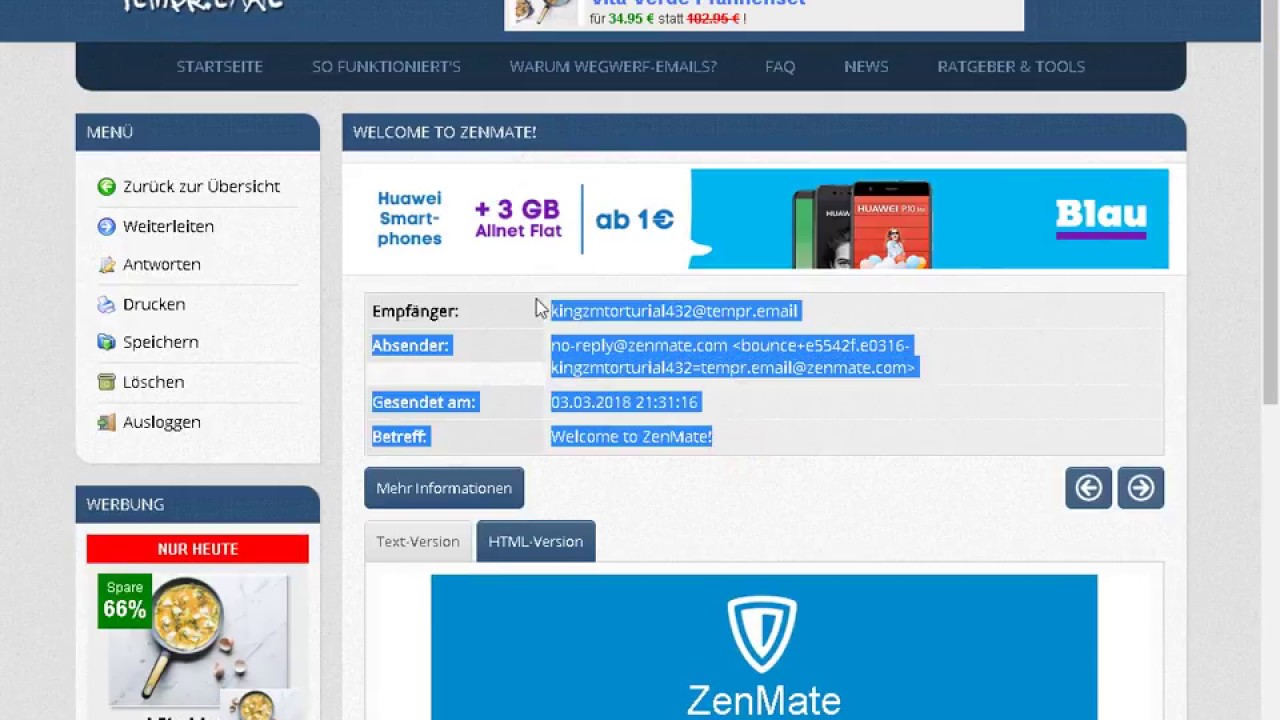This screenshot has height=720, width=1280.
Task: Click the Betreff label
Action: [400, 436]
